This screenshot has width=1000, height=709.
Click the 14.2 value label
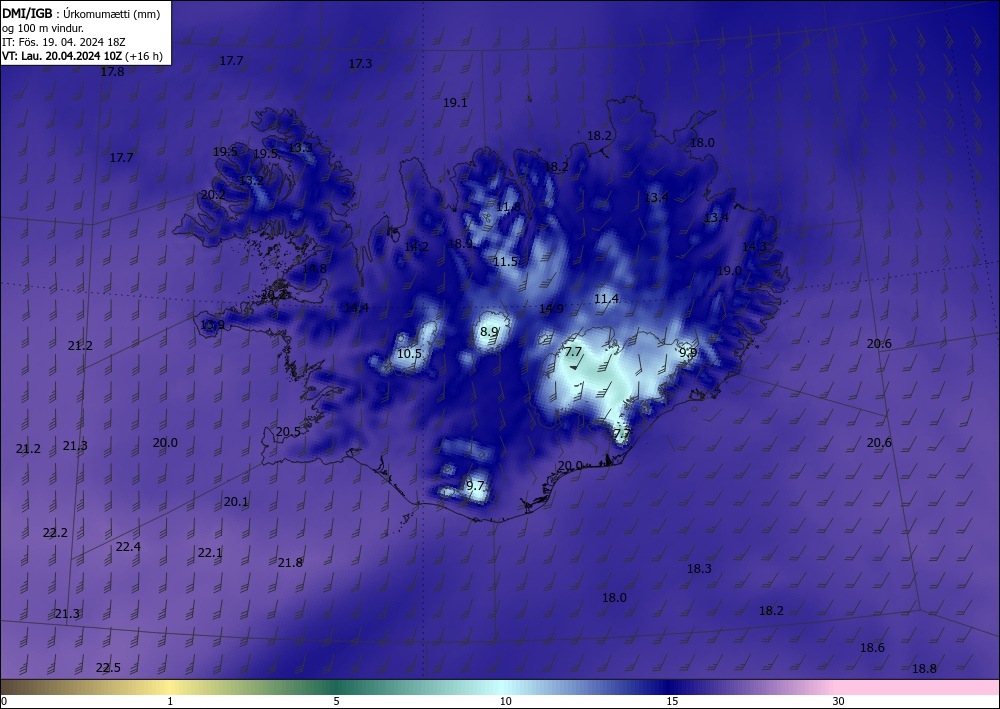(x=416, y=246)
